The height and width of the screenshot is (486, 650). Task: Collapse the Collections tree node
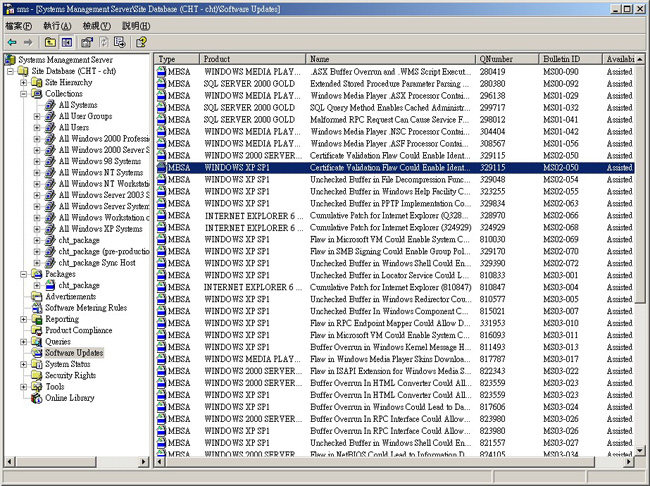(x=24, y=93)
